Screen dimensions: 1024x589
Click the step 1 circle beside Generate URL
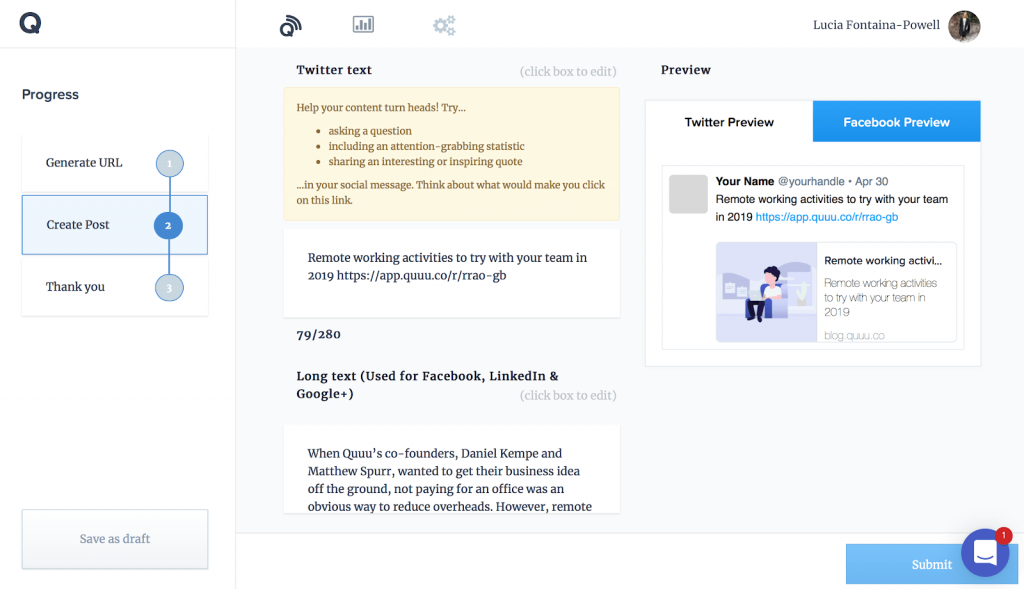click(x=169, y=162)
